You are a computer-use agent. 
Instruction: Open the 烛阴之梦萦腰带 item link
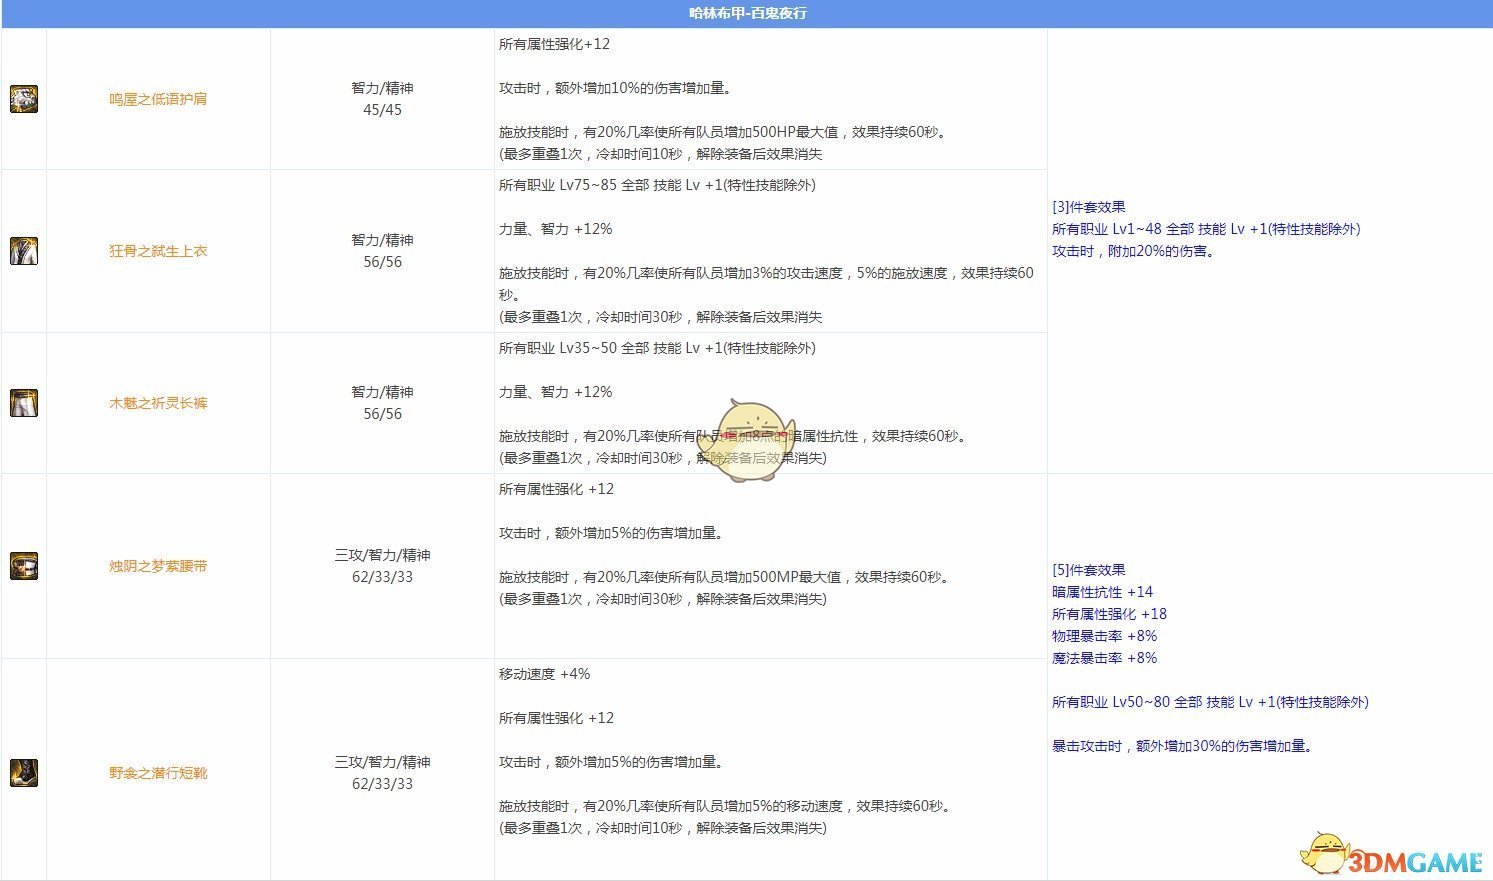coord(159,565)
